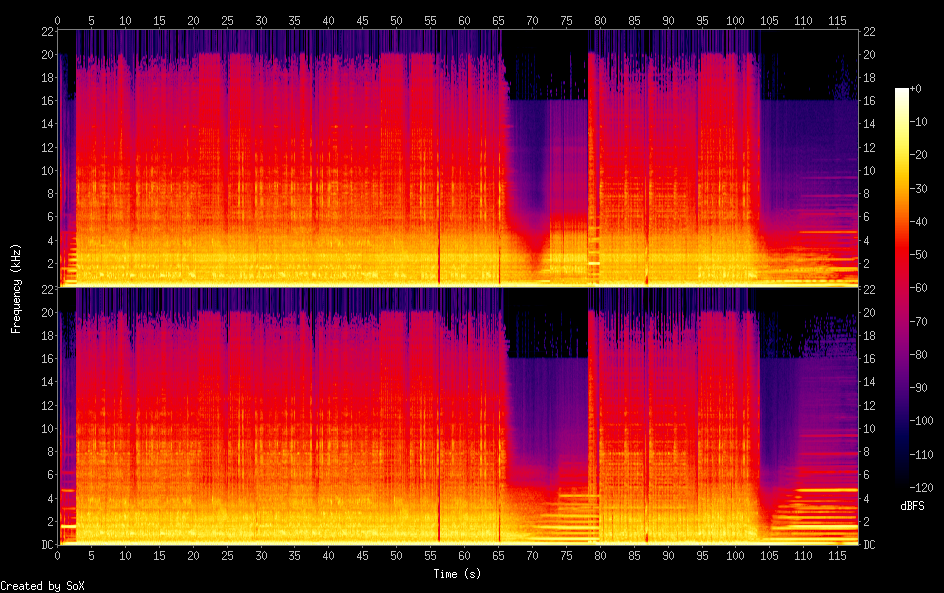The image size is (944, 593).
Task: Select the 115 mark on the top time axis
Action: [838, 20]
